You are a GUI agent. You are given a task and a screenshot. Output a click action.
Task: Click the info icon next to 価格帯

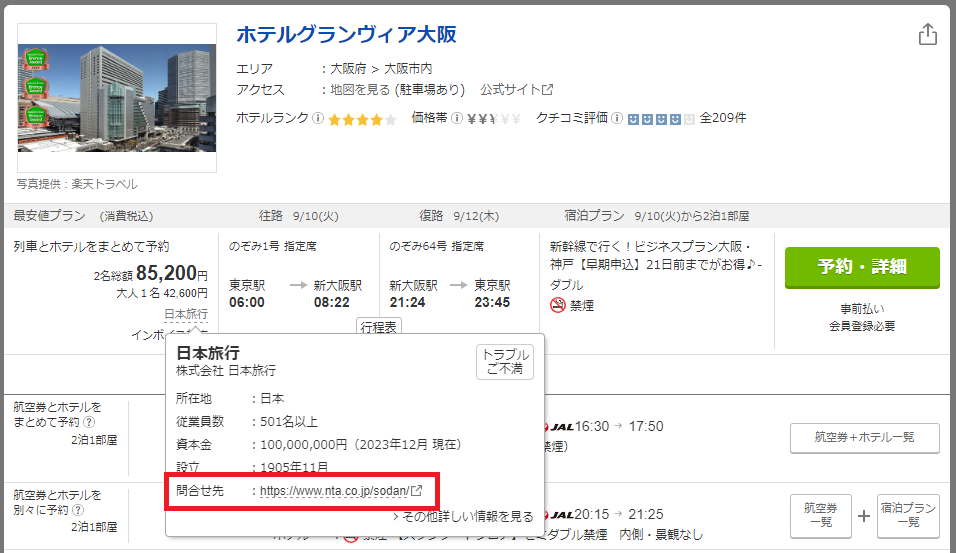tap(456, 118)
